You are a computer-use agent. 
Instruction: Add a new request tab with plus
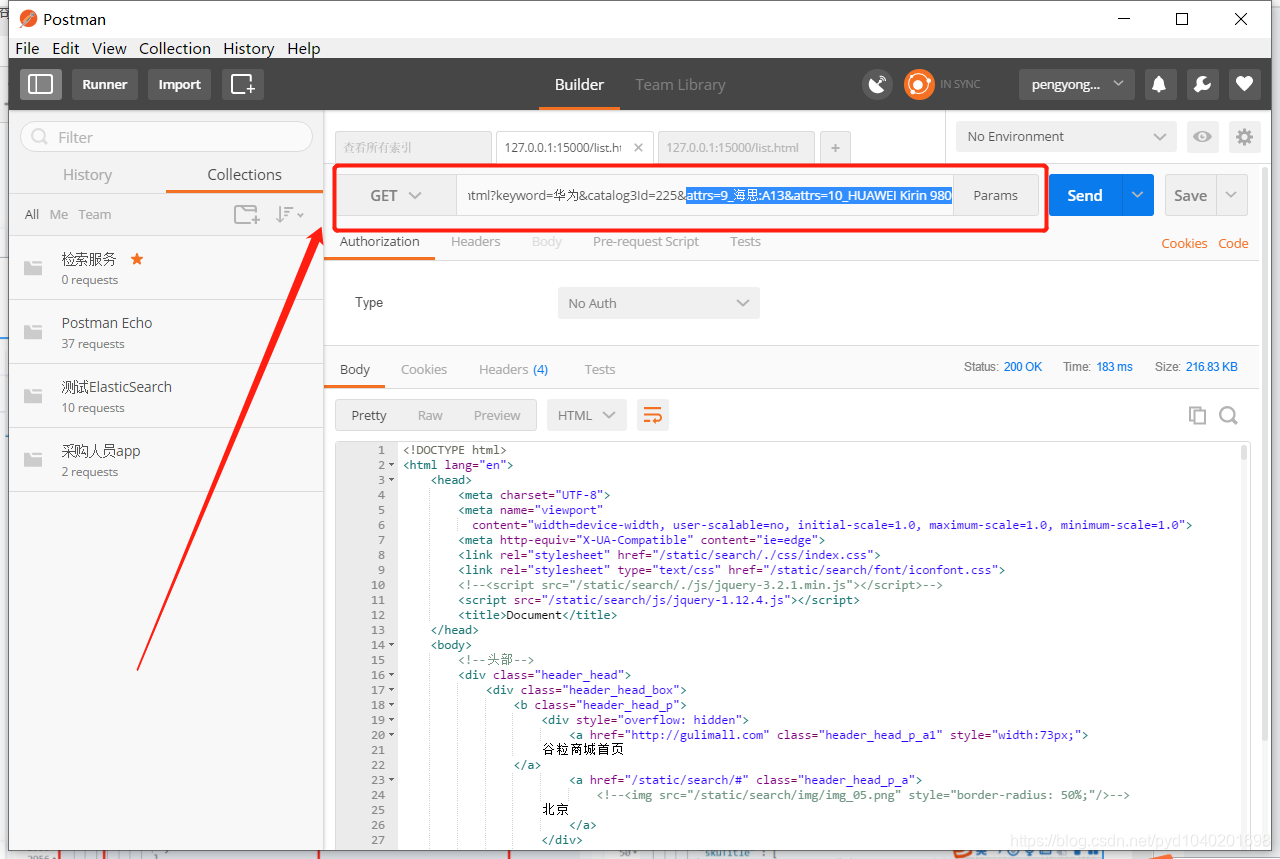[x=835, y=147]
